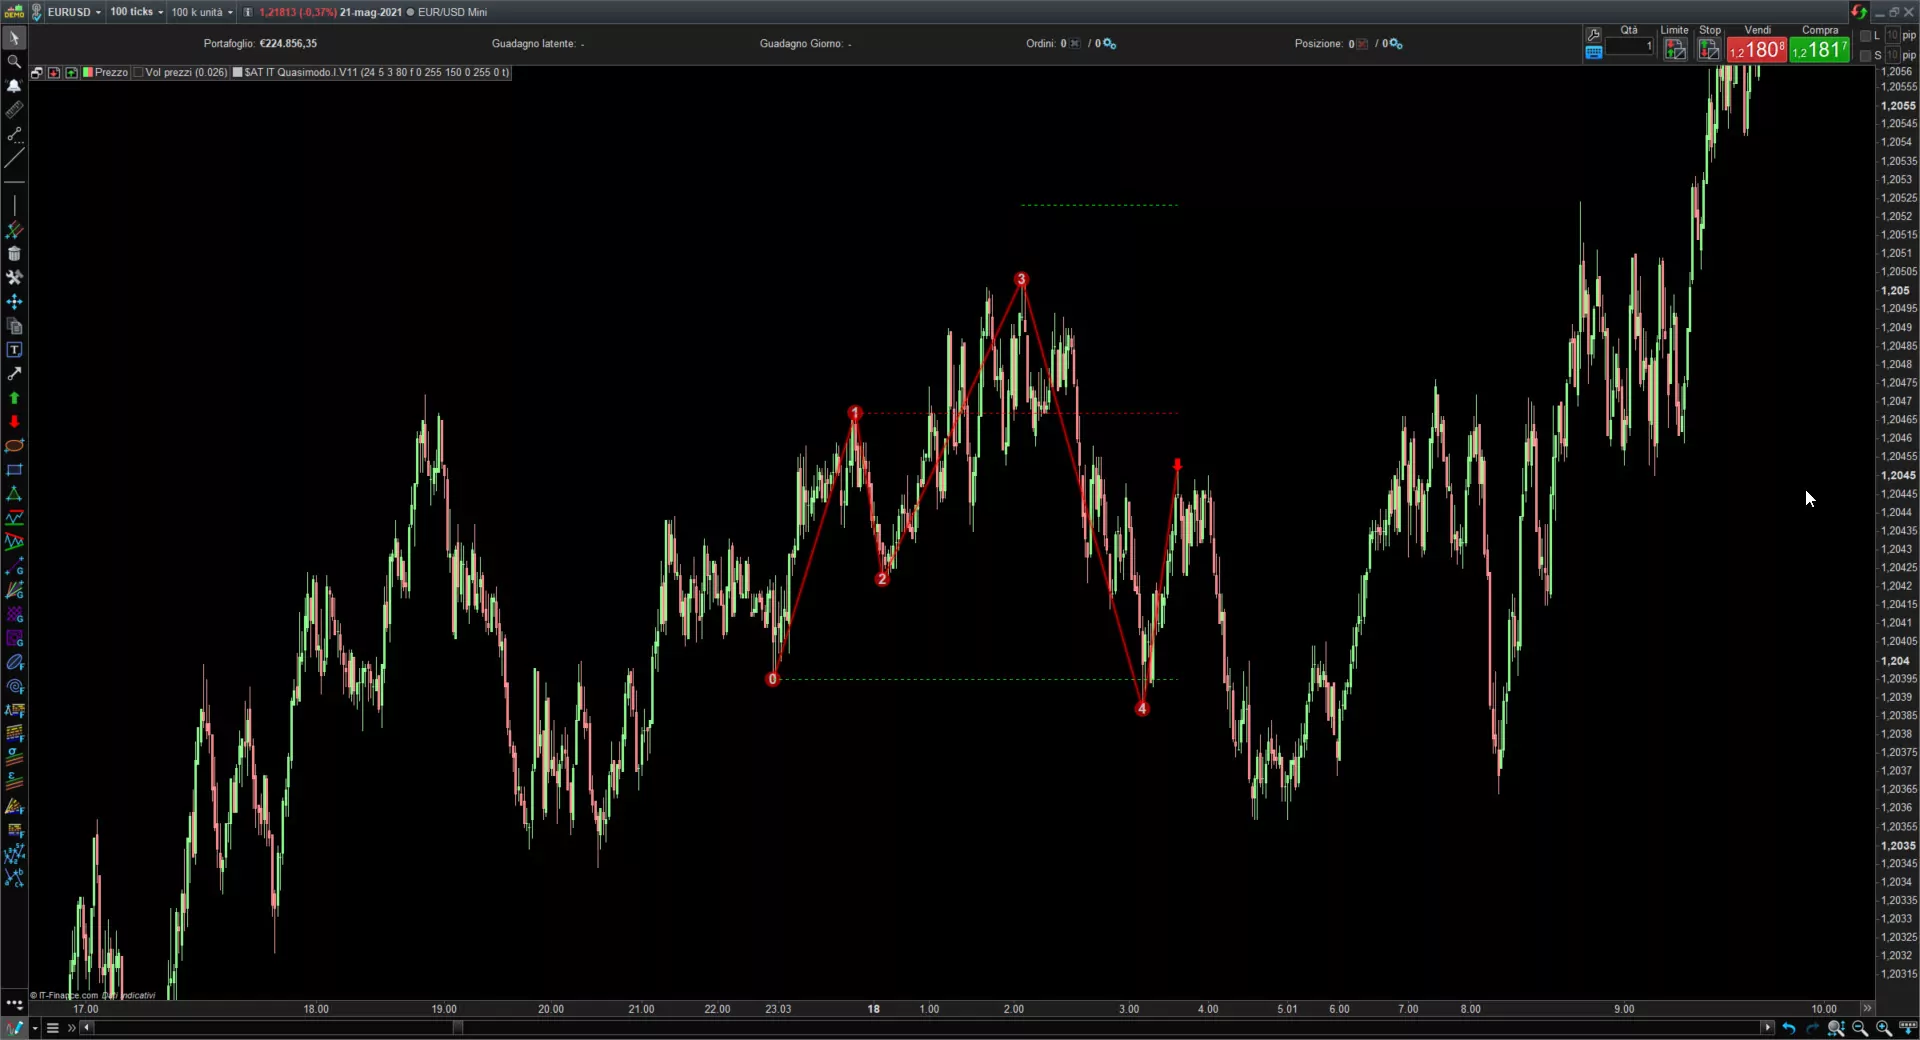Enable the L limit pip checkbox
This screenshot has width=1920, height=1040.
tap(1865, 36)
